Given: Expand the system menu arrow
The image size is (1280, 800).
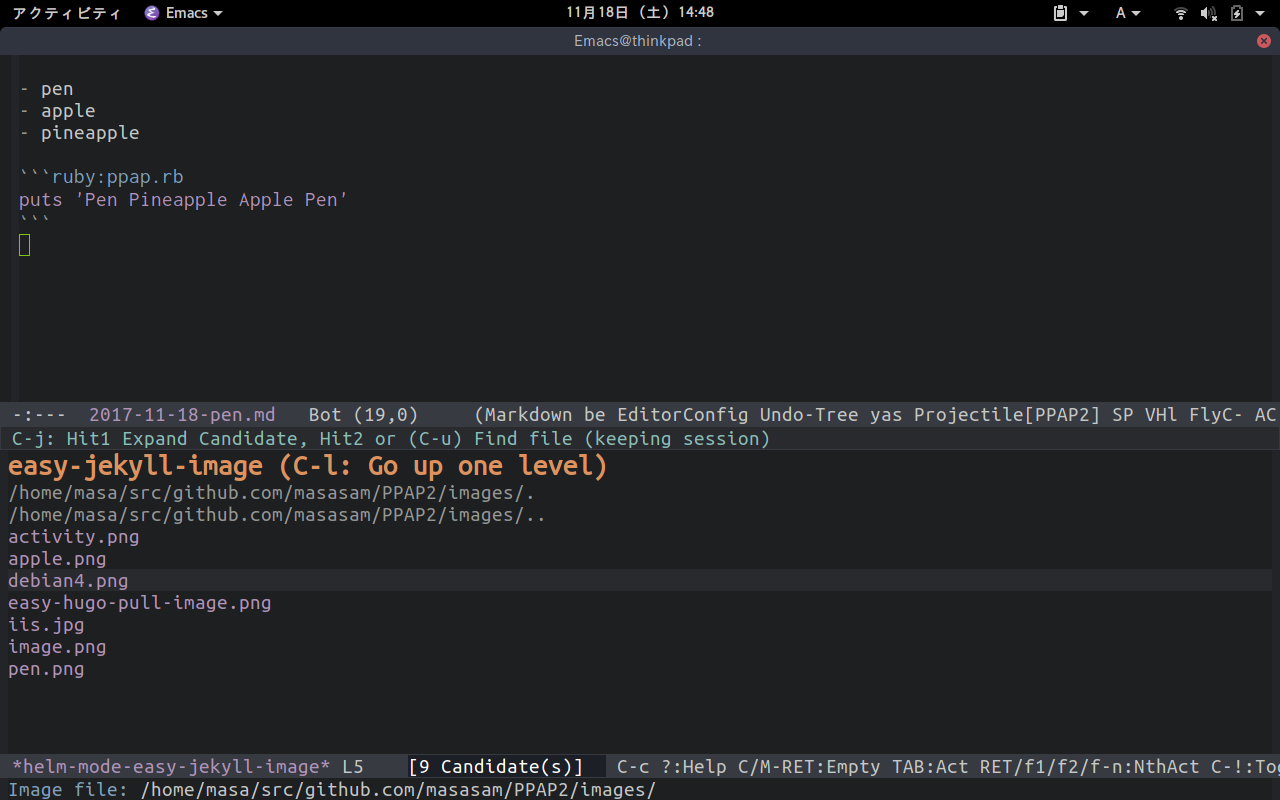Looking at the screenshot, I should (x=1259, y=13).
